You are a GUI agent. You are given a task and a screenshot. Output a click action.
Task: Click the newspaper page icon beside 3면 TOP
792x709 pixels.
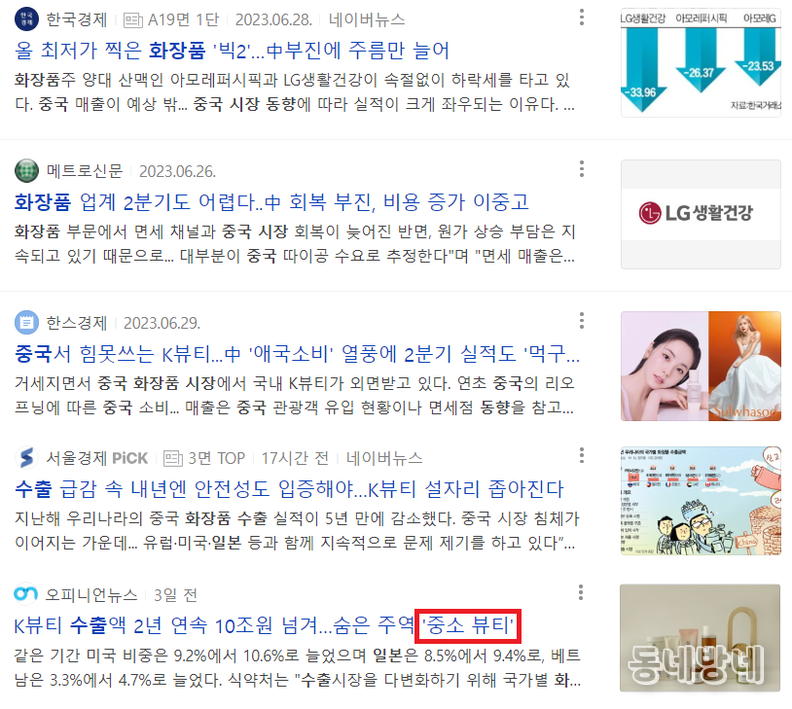173,458
